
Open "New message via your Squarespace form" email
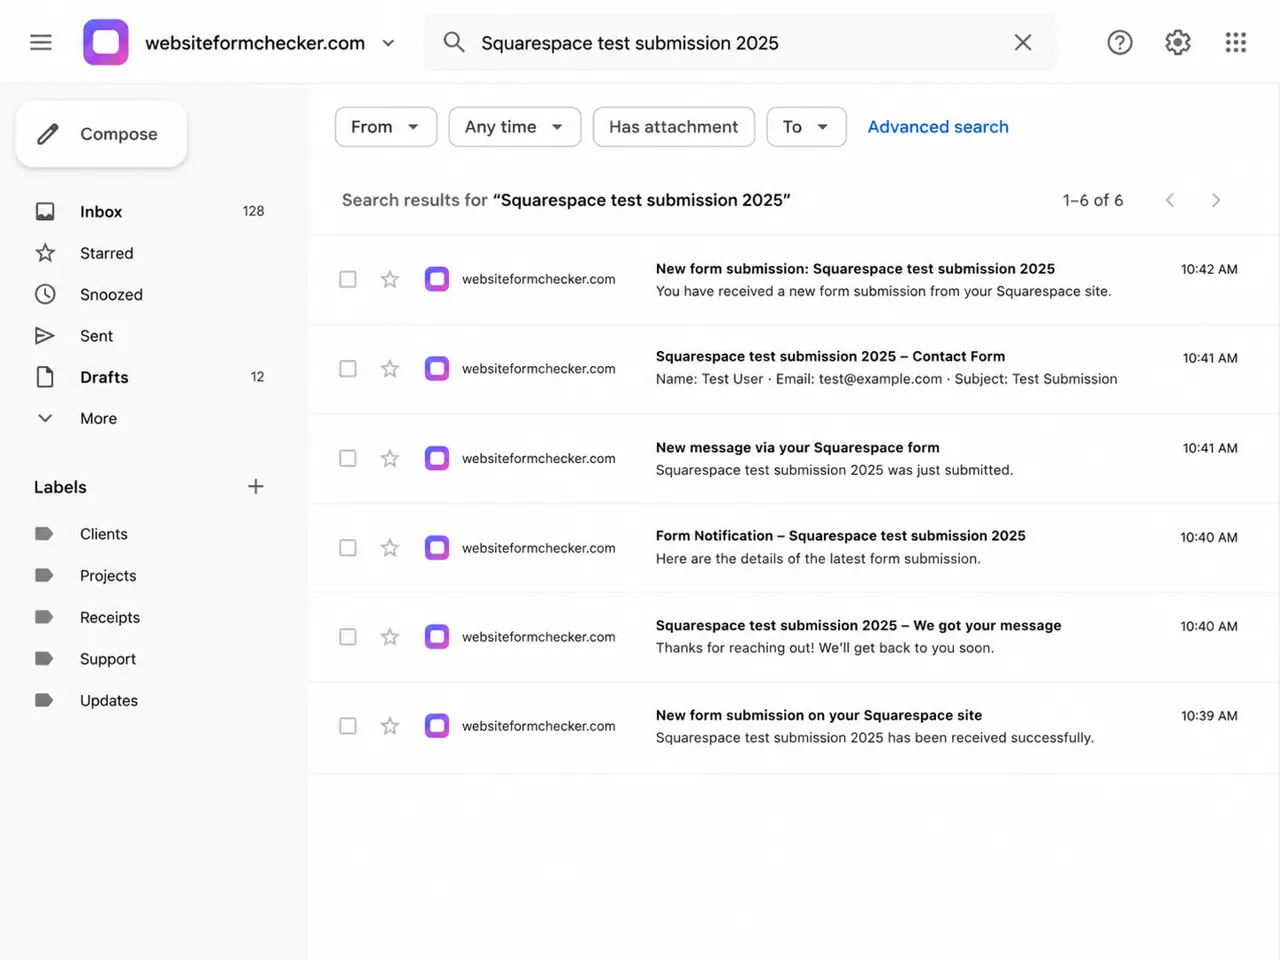794,458
